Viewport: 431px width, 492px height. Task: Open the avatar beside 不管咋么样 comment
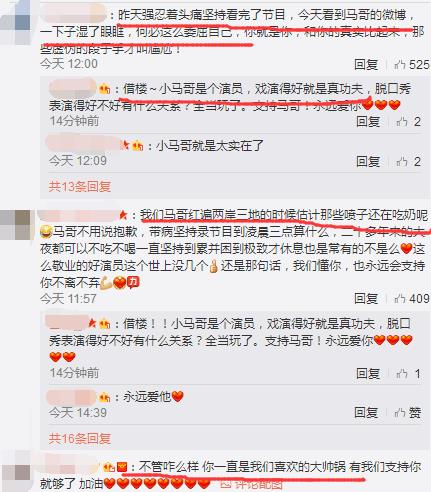click(15, 472)
